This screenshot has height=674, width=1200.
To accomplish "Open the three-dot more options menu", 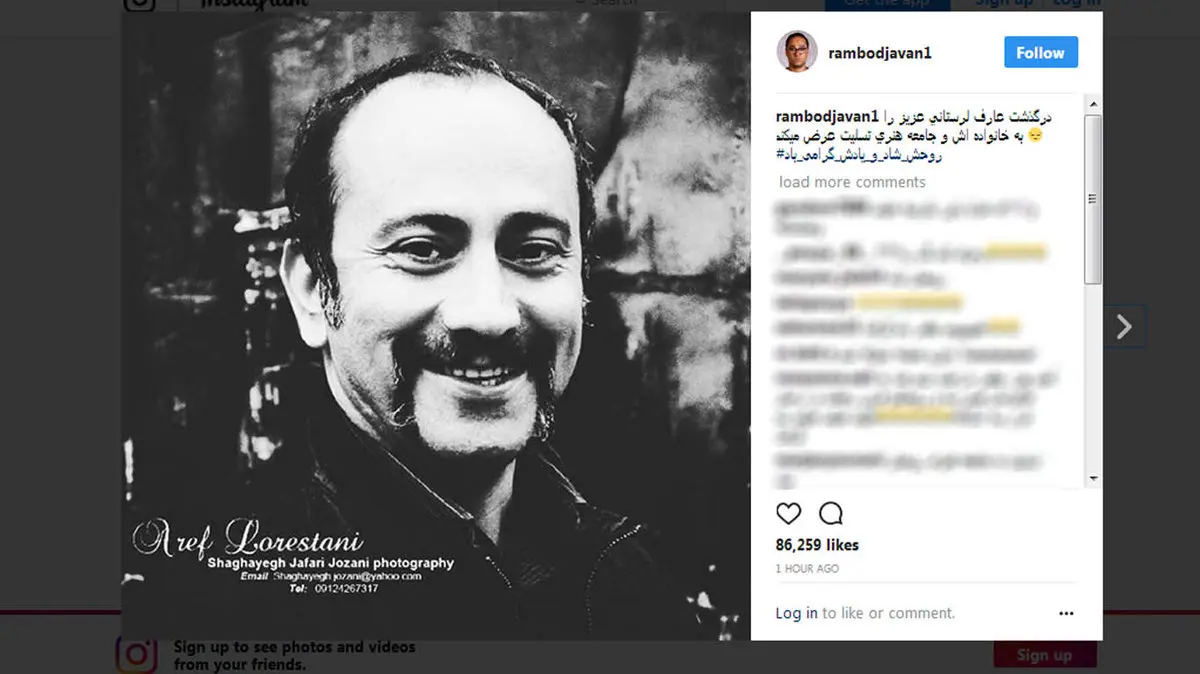I will pos(1066,613).
